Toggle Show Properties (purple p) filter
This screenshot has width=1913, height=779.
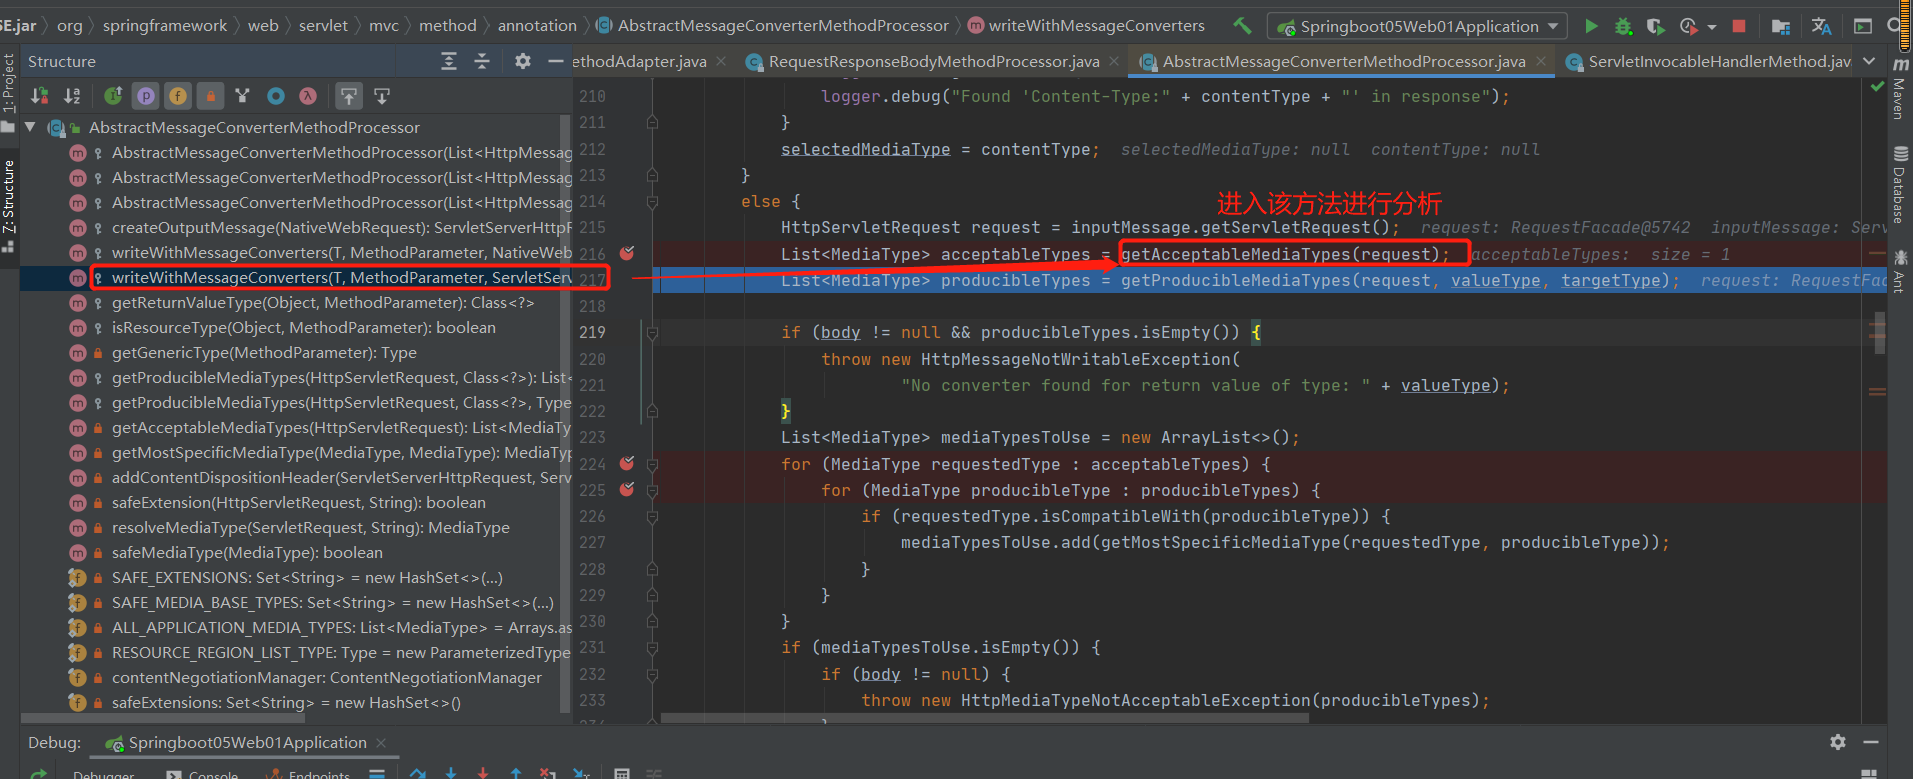(146, 96)
